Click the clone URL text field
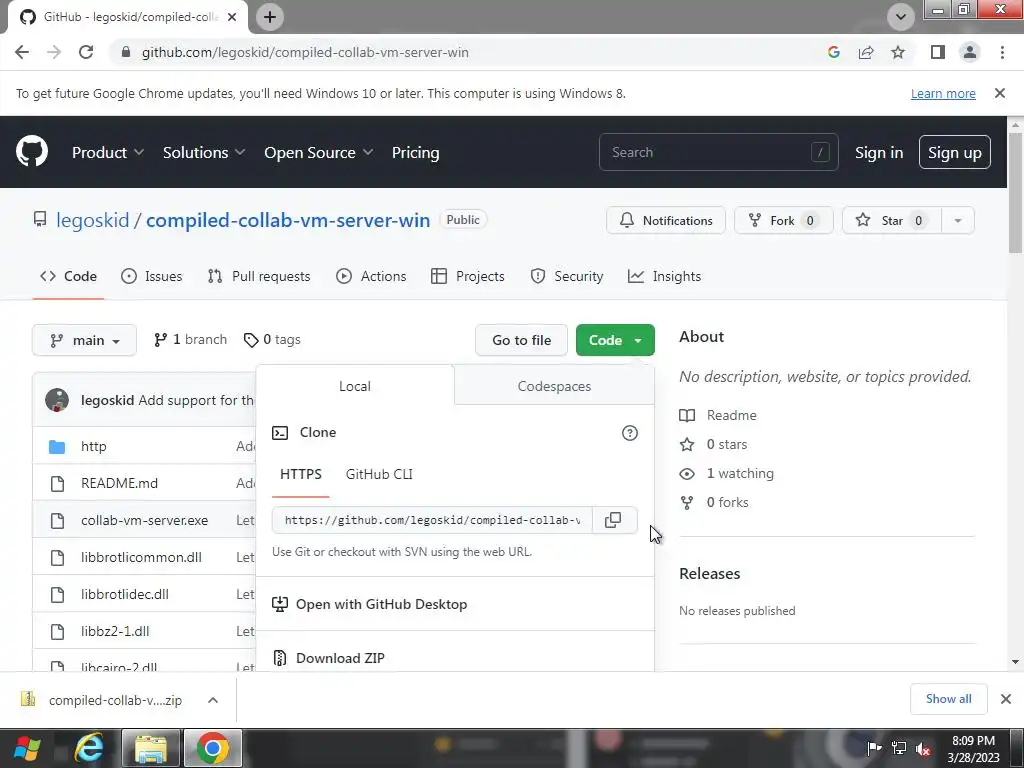 (432, 520)
